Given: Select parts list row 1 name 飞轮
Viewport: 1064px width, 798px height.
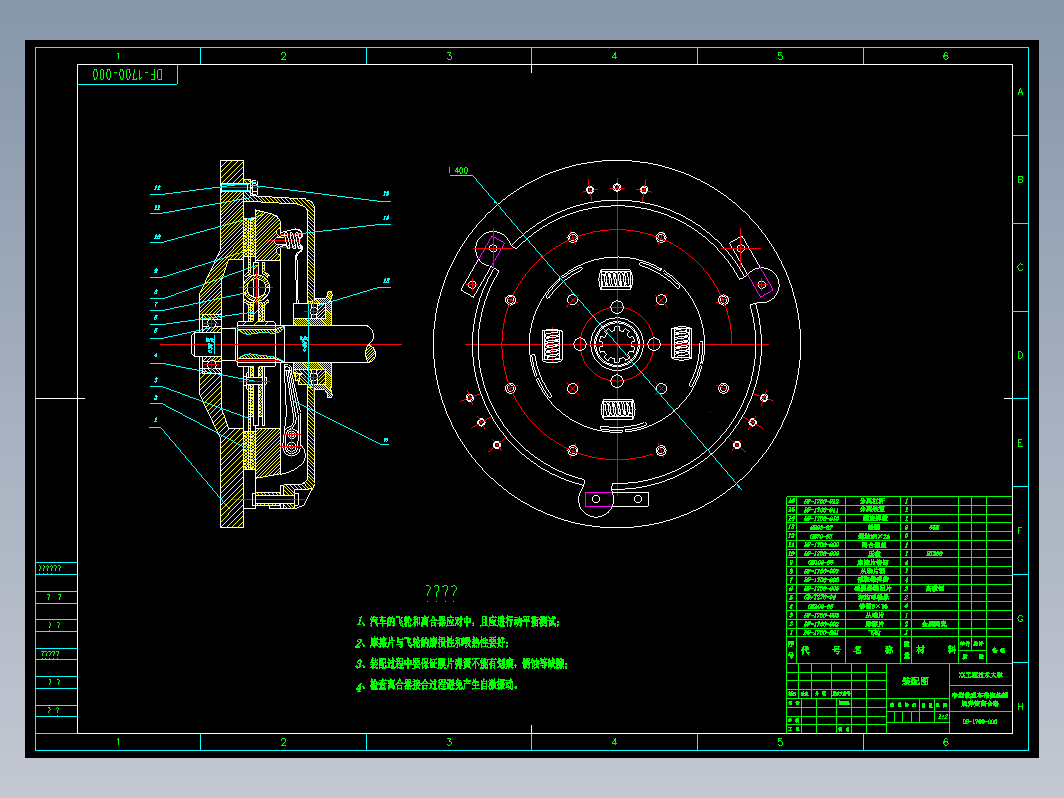Looking at the screenshot, I should tap(873, 632).
